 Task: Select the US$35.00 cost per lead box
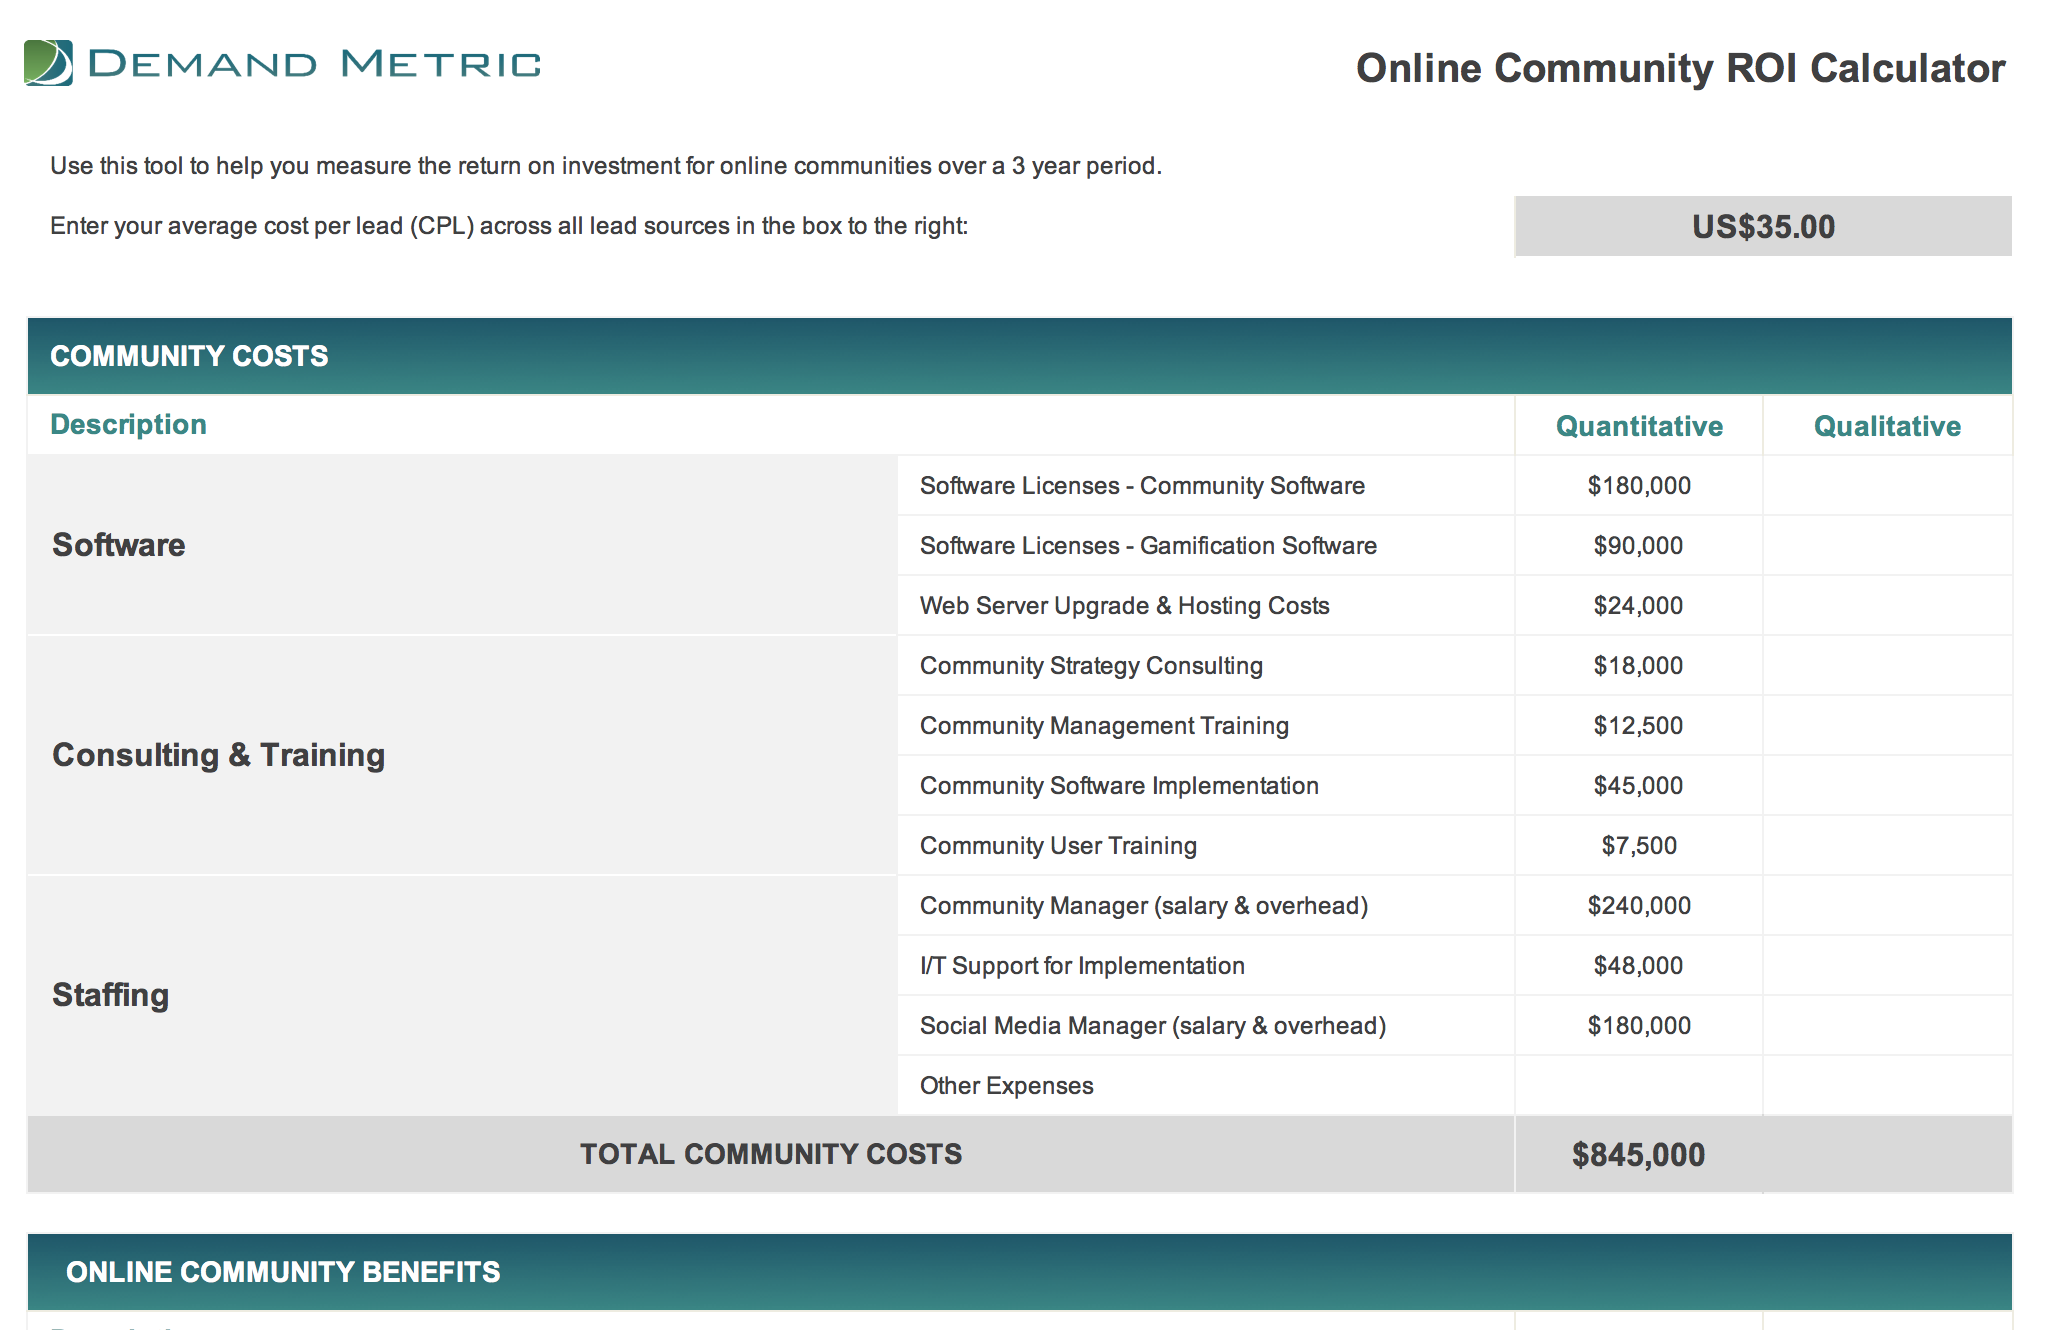(1762, 227)
